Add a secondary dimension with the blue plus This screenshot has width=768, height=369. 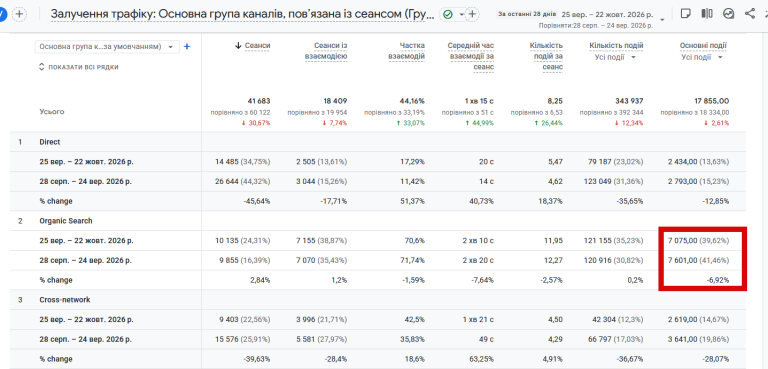[x=187, y=47]
